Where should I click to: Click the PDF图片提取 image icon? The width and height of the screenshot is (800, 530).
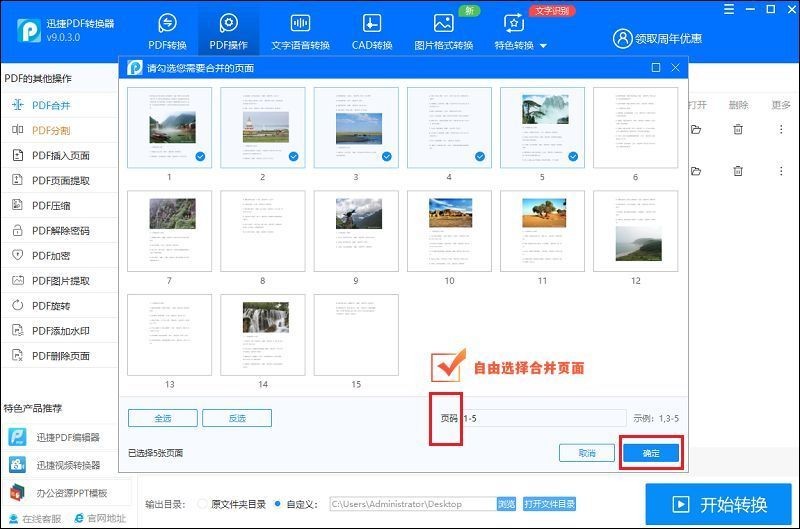click(17, 280)
